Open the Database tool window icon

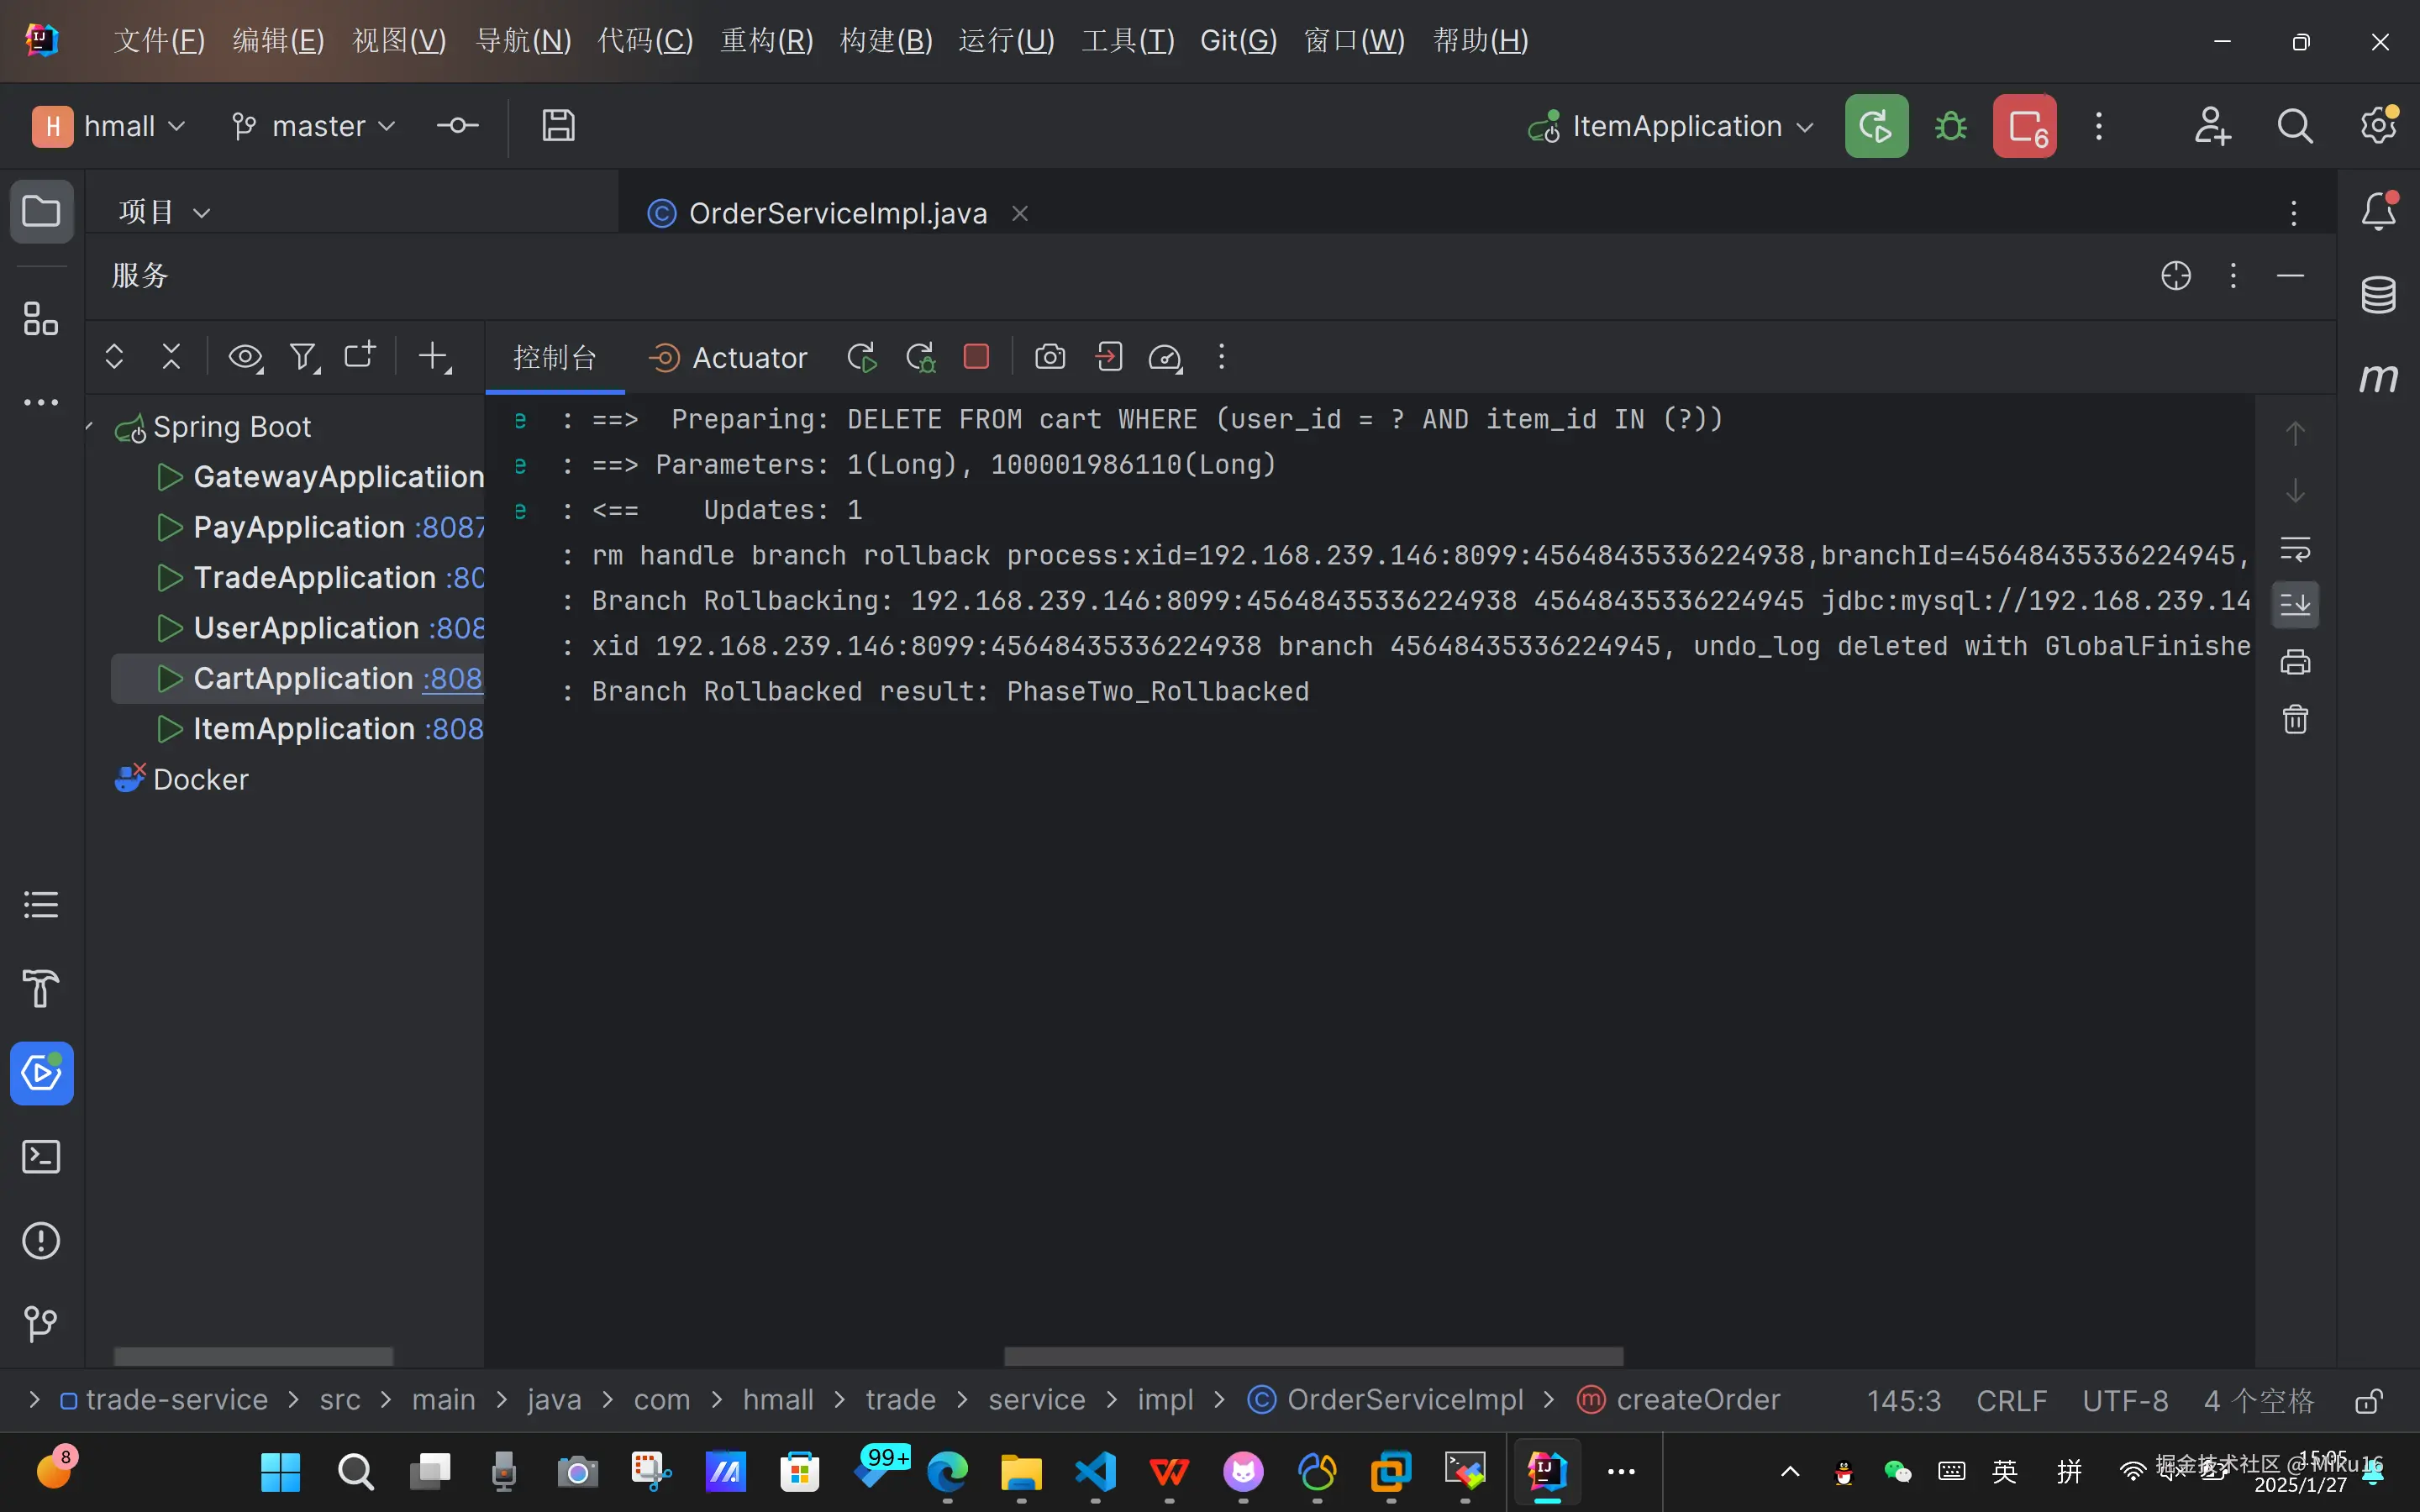(x=2378, y=295)
